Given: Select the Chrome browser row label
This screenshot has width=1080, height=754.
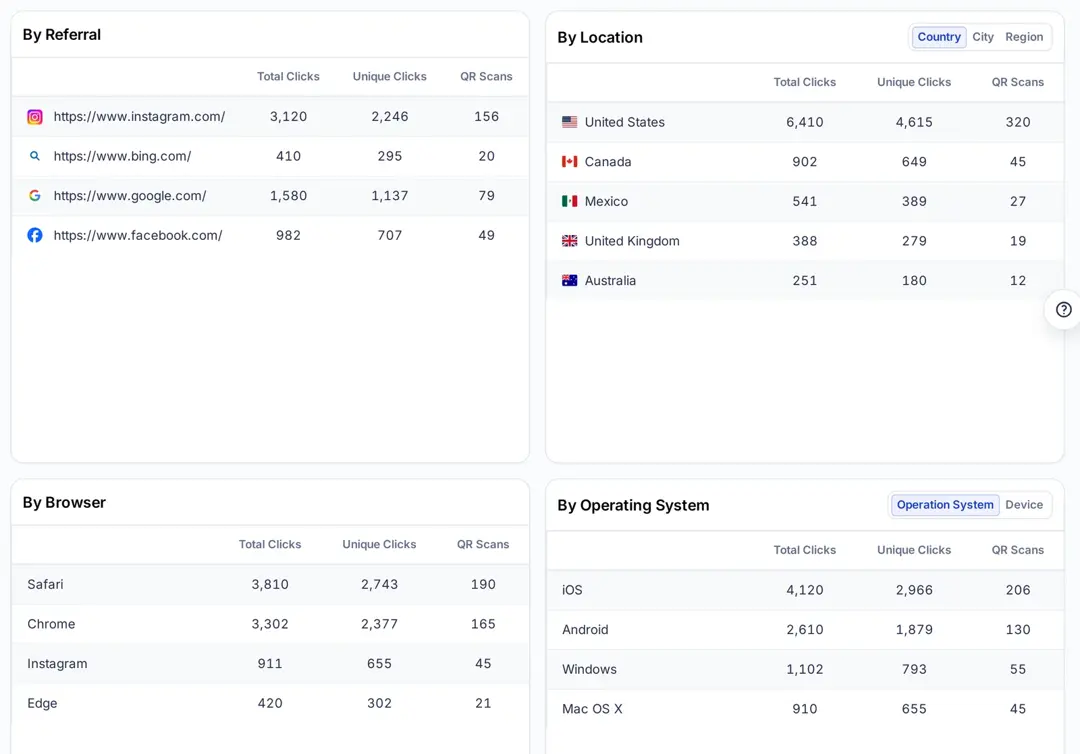Looking at the screenshot, I should (x=51, y=624).
